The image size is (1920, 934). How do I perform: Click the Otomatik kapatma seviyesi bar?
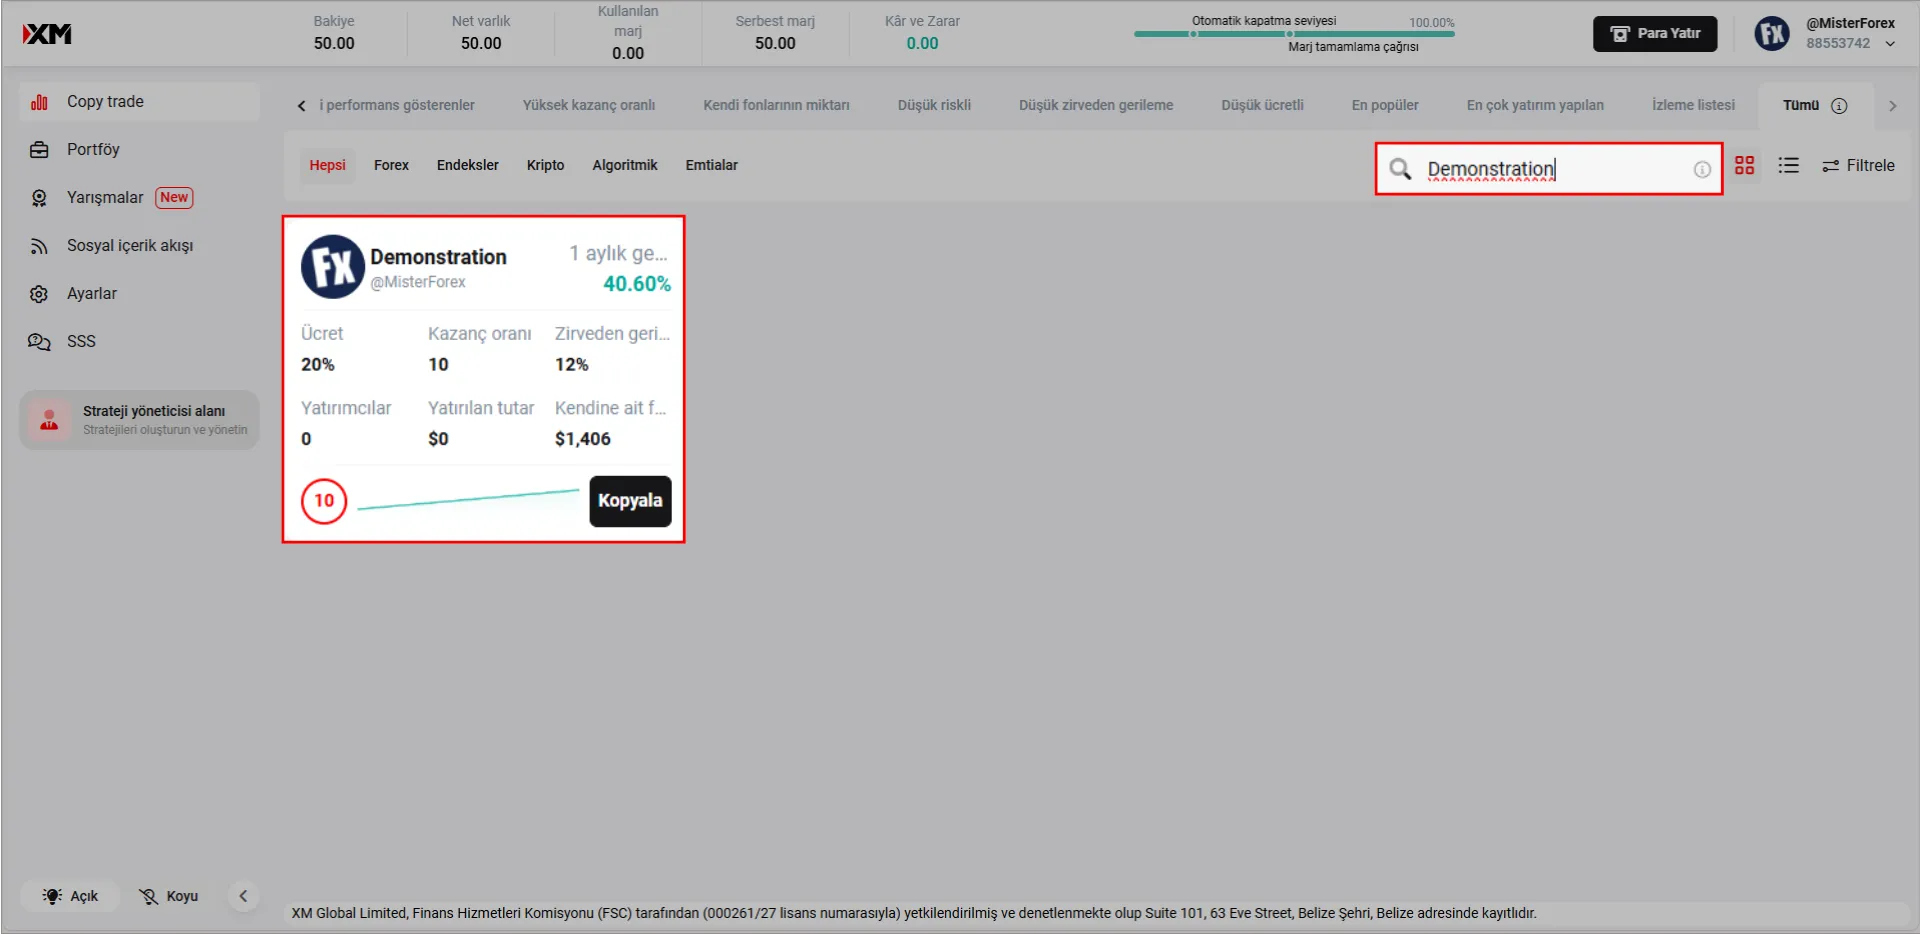1294,33
